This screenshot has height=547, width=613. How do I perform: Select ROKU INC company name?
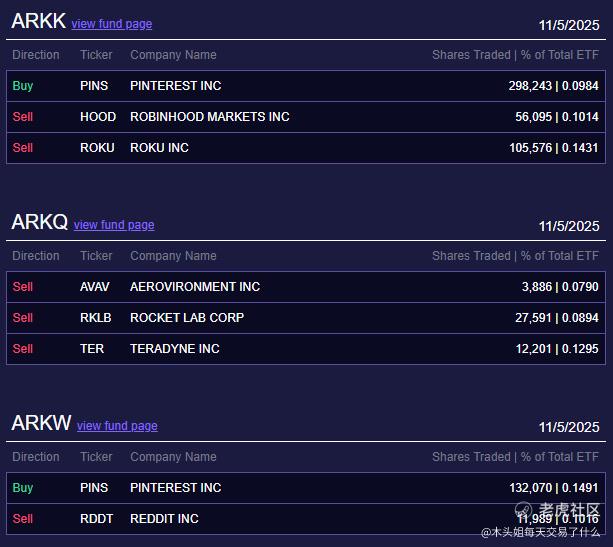pyautogui.click(x=159, y=148)
